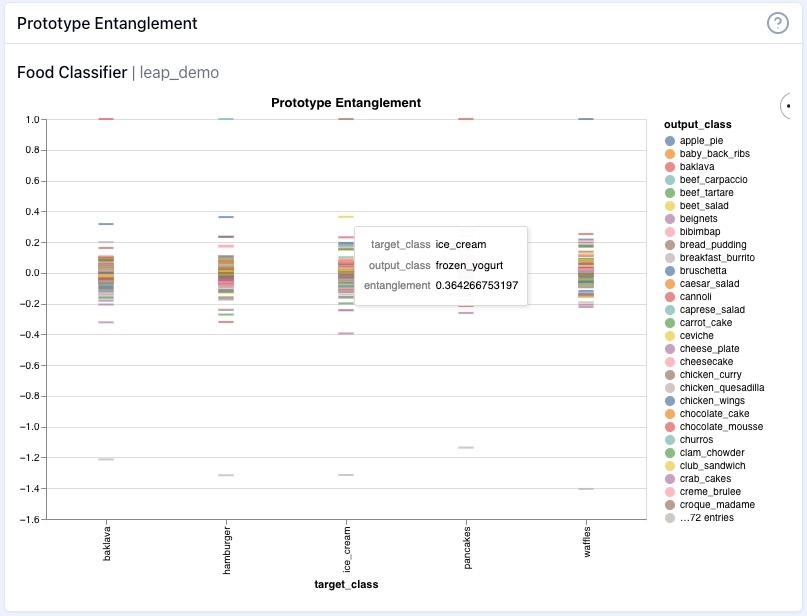This screenshot has height=616, width=807.
Task: Click the croque_madame legend circle
Action: (x=670, y=505)
